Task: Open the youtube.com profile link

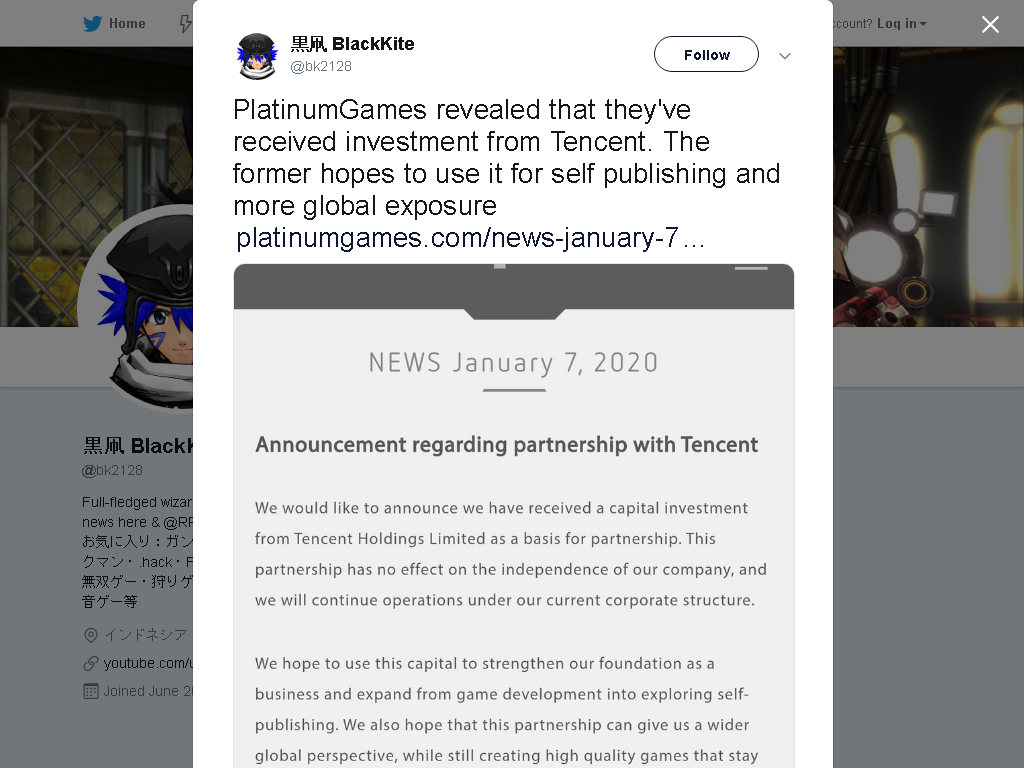Action: tap(148, 664)
